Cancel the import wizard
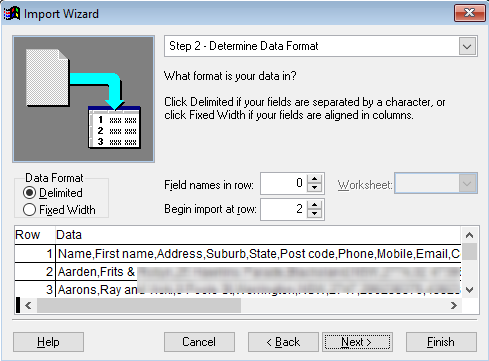Screen dimensions: 489x361 click(x=199, y=342)
